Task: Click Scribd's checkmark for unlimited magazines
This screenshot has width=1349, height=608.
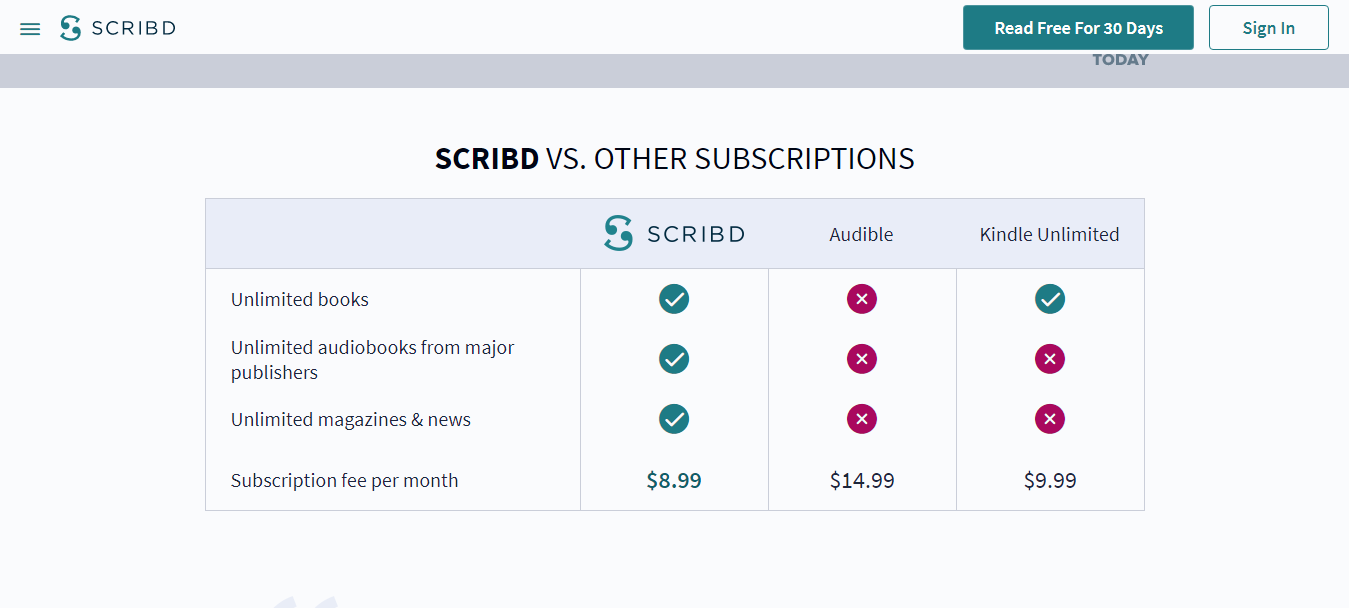Action: [673, 419]
